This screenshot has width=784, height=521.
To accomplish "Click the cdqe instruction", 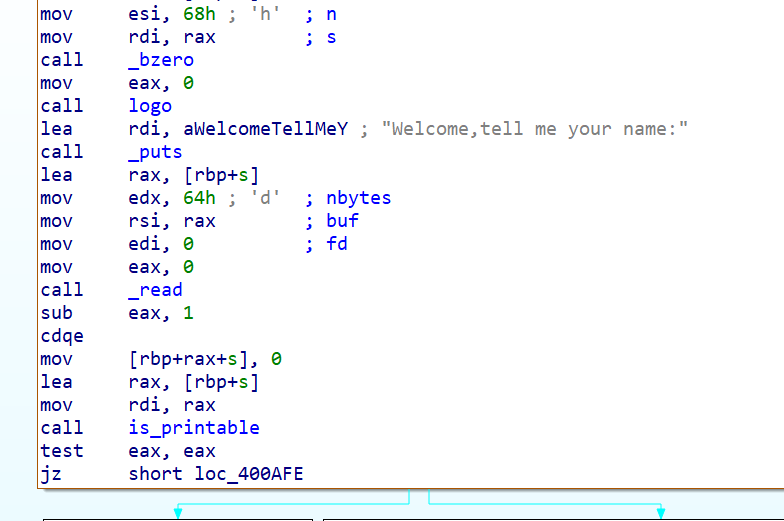I will [62, 336].
